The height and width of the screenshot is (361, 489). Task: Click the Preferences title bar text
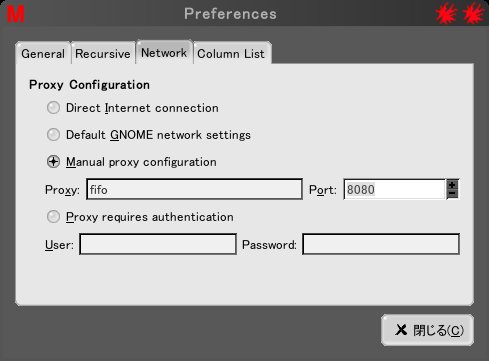coord(230,14)
